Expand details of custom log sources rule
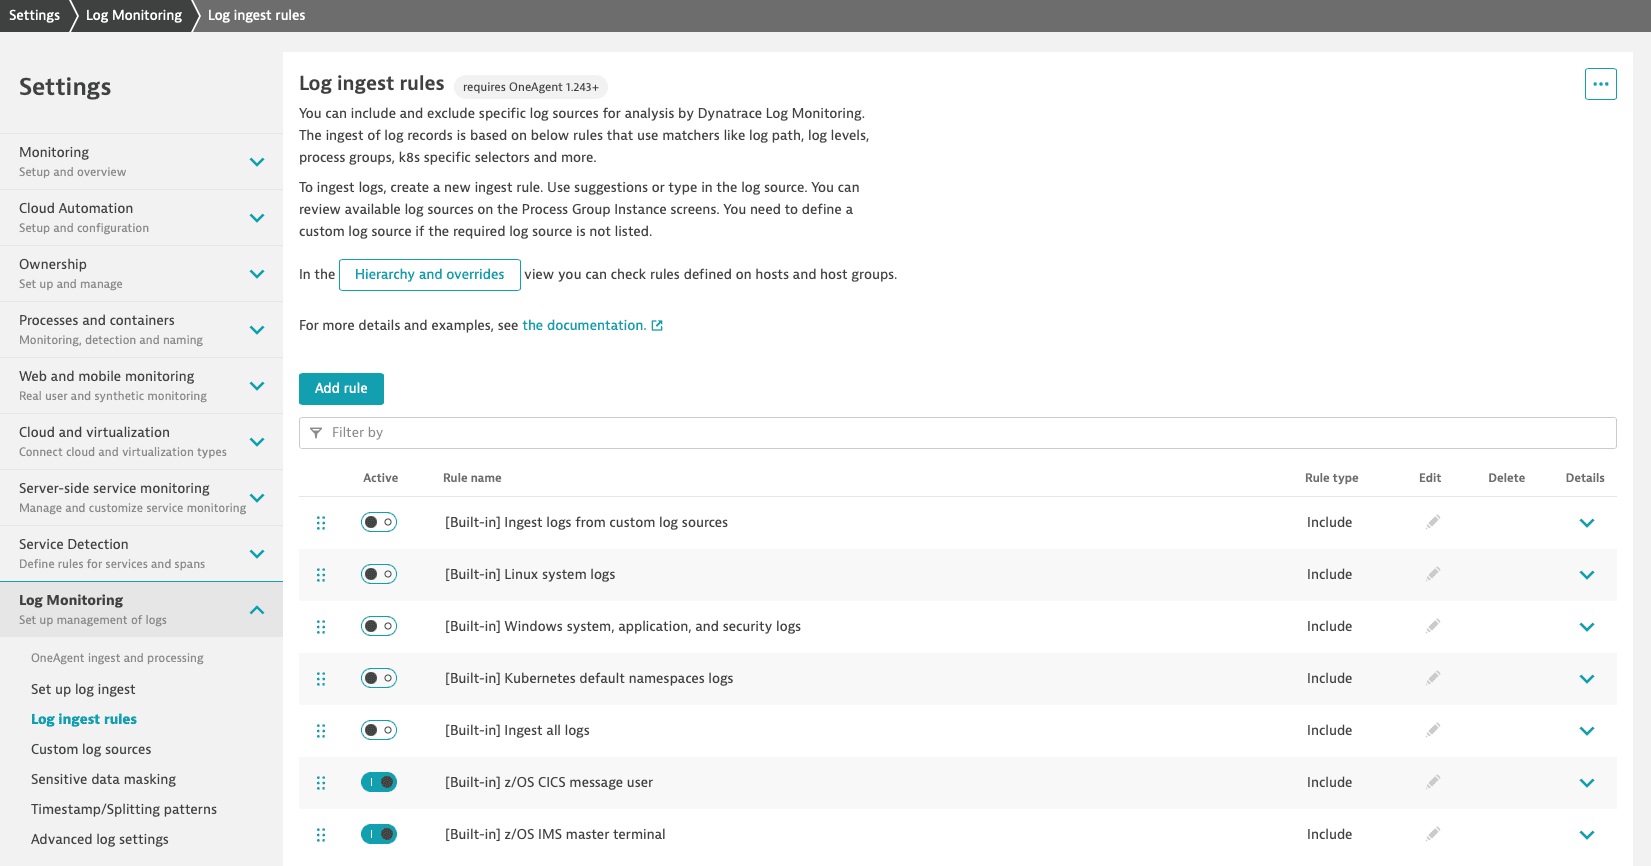Image resolution: width=1651 pixels, height=866 pixels. [1587, 523]
